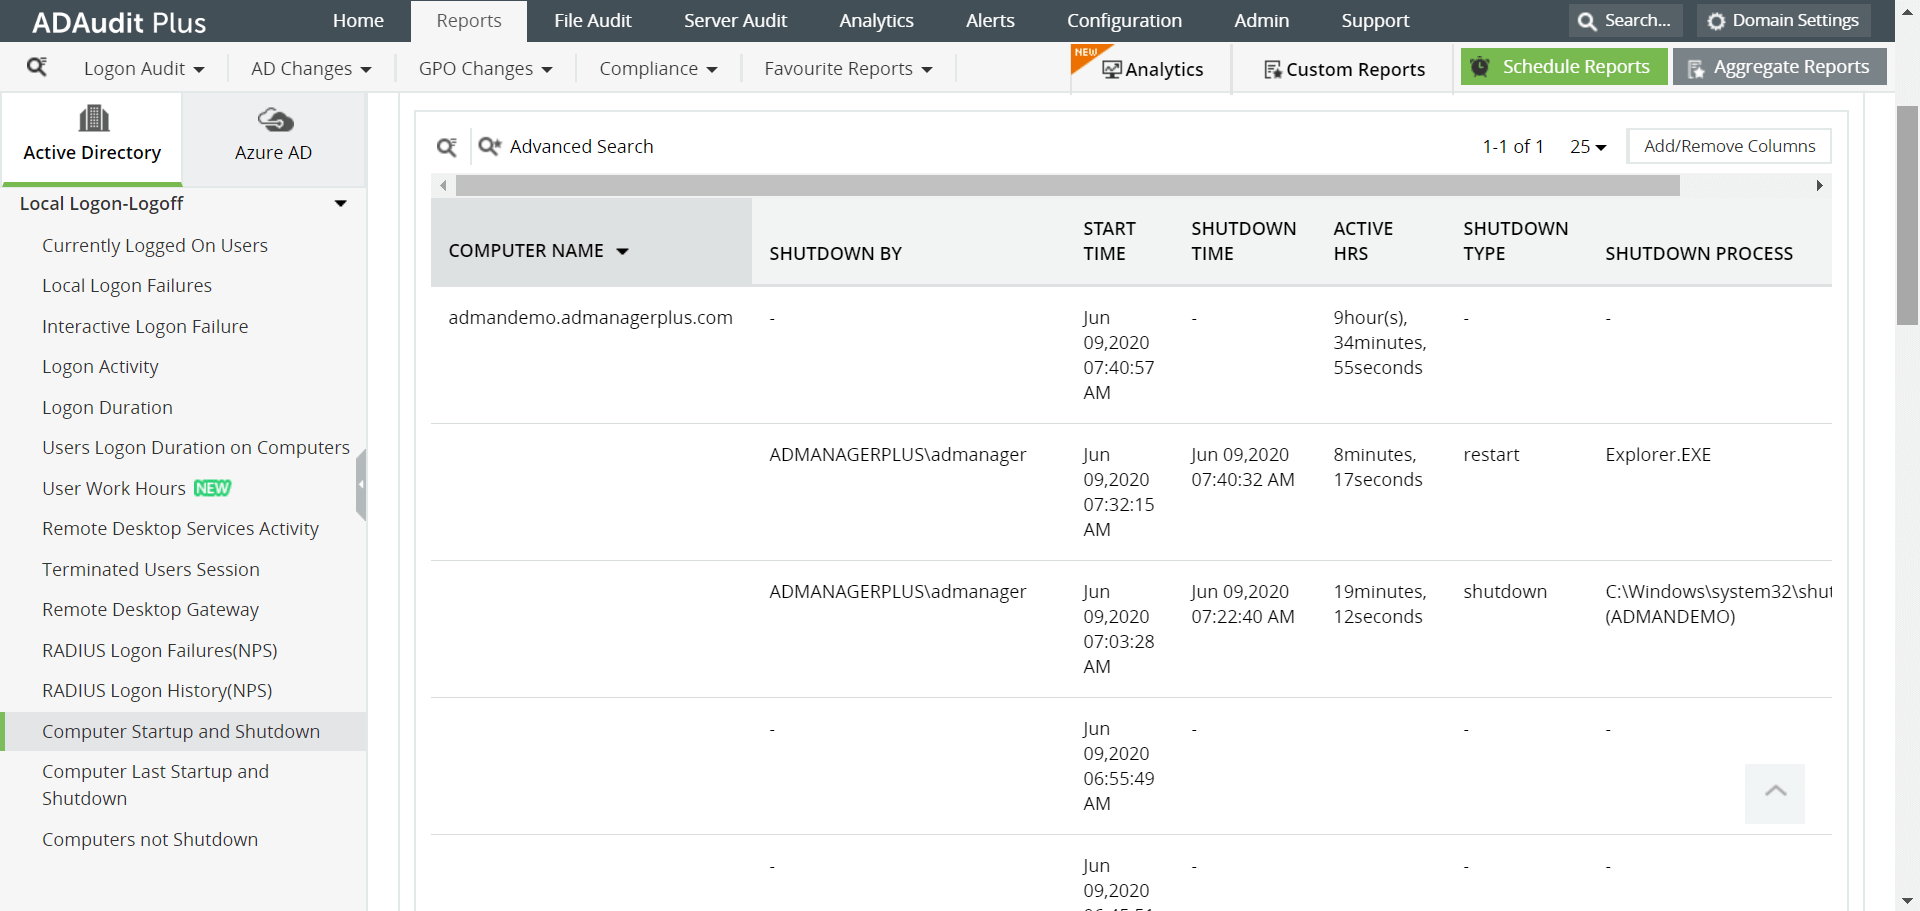This screenshot has height=911, width=1920.
Task: Click the Active Directory building icon
Action: point(94,119)
